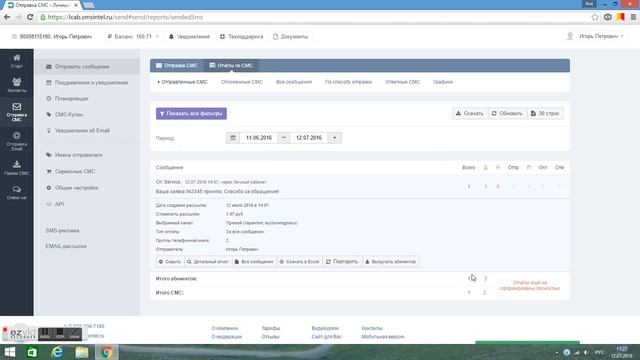Screen dimensions: 640x360
Task: Open the green store app on taskbar
Action: pos(32,352)
